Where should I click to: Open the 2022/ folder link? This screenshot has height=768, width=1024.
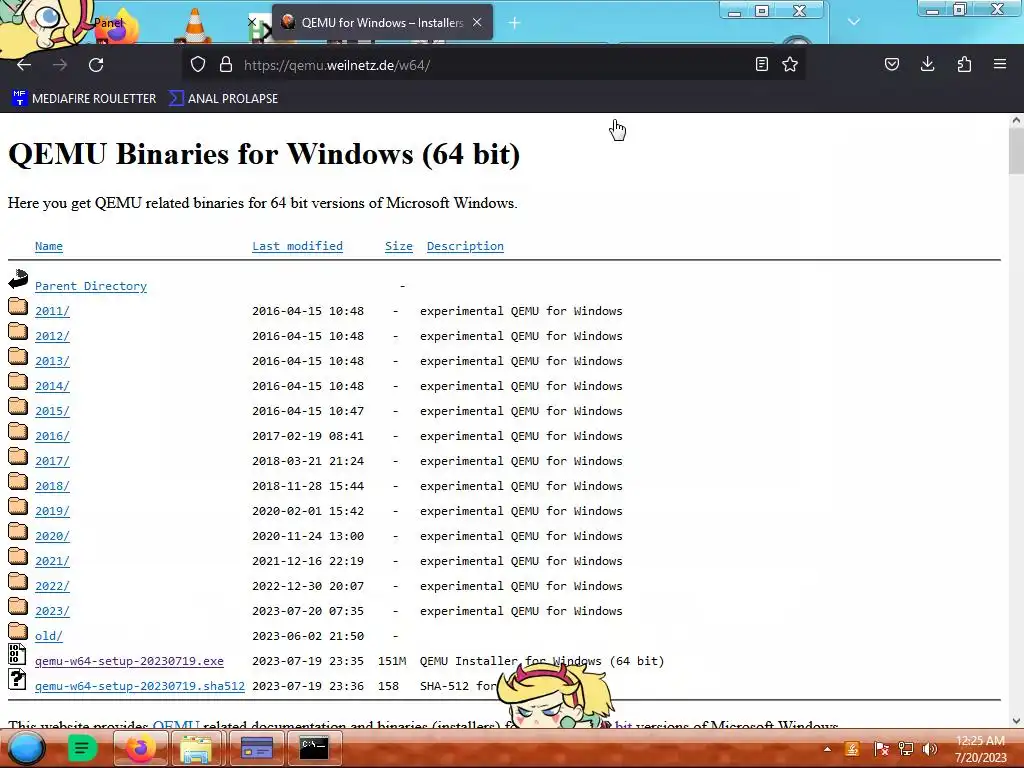[x=52, y=586]
